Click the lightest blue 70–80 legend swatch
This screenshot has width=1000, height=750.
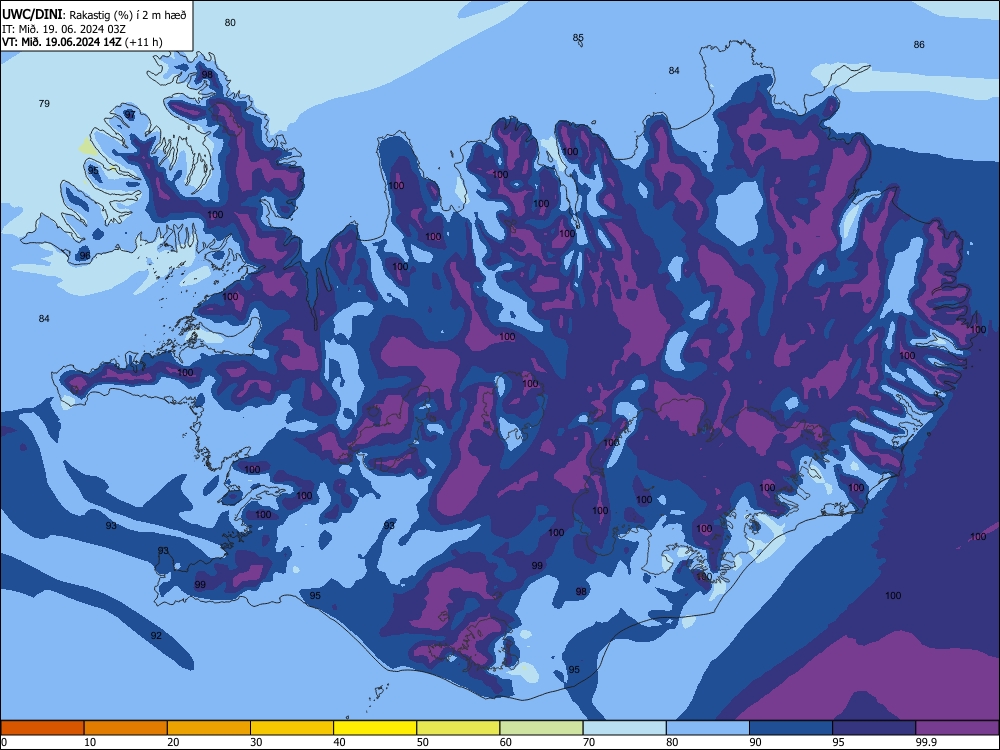coord(625,728)
